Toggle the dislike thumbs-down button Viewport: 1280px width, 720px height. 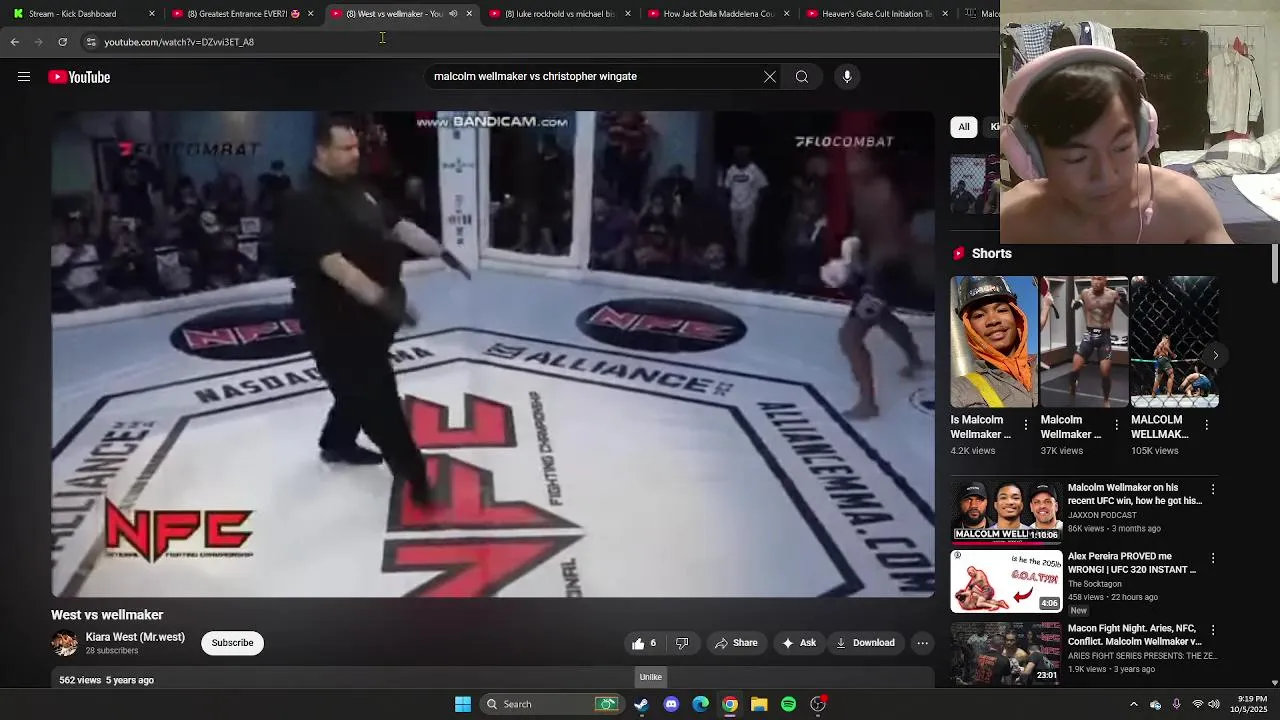pos(682,643)
